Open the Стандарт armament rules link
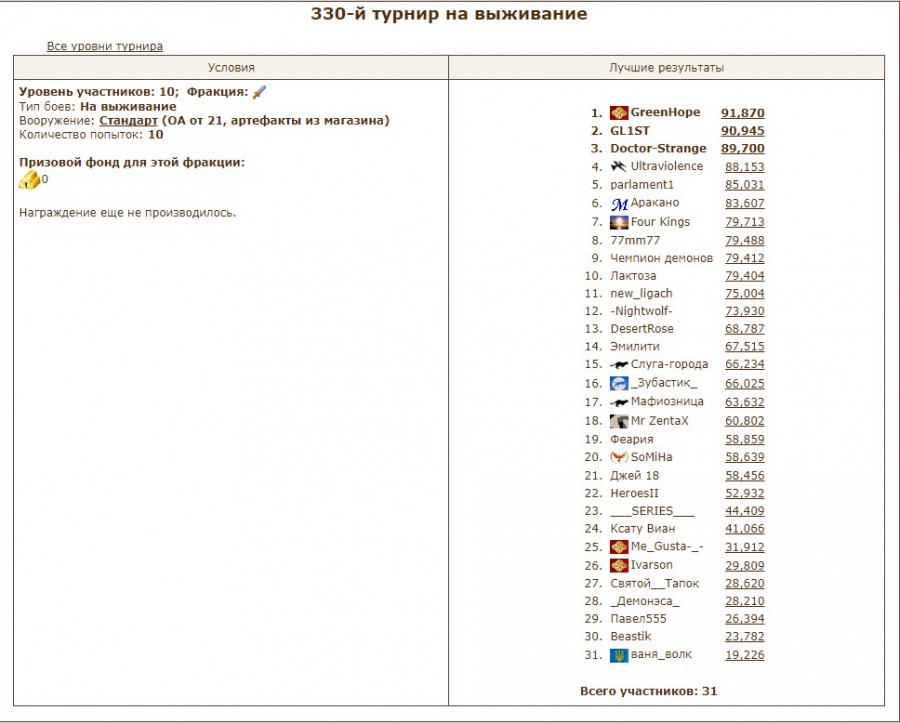The height and width of the screenshot is (724, 900). pos(128,120)
